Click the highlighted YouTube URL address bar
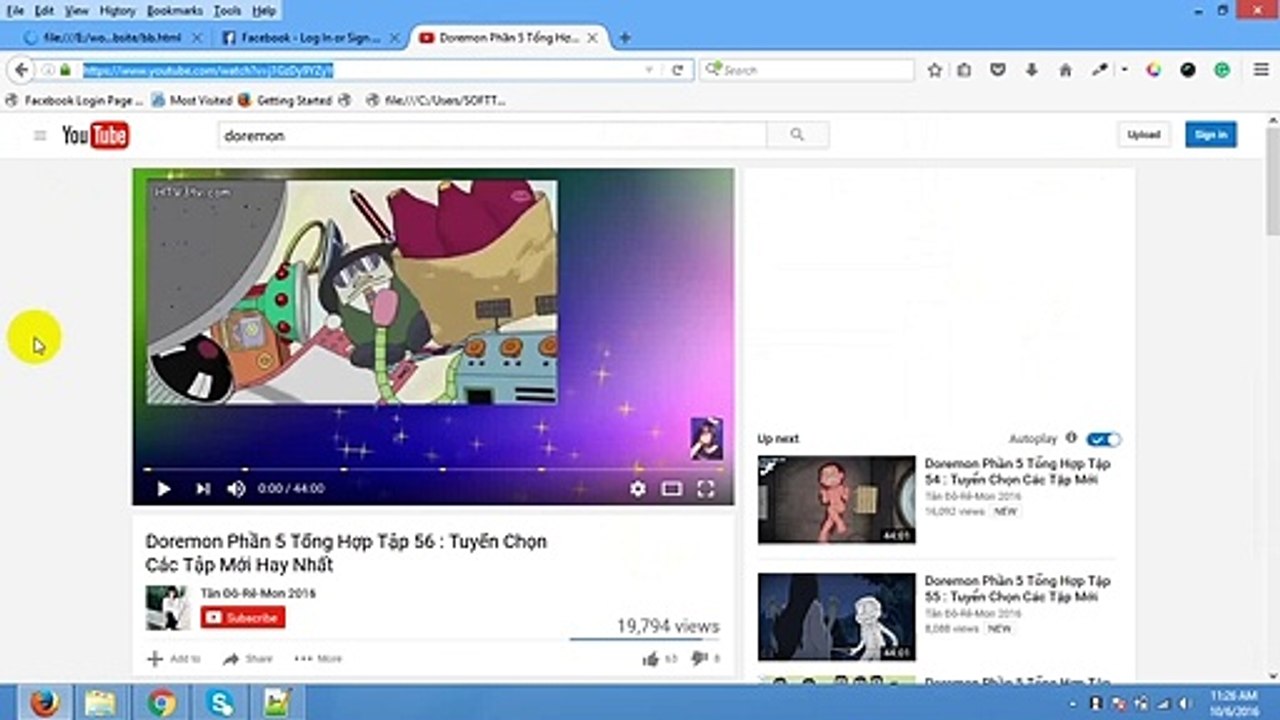The height and width of the screenshot is (720, 1280). click(x=360, y=70)
